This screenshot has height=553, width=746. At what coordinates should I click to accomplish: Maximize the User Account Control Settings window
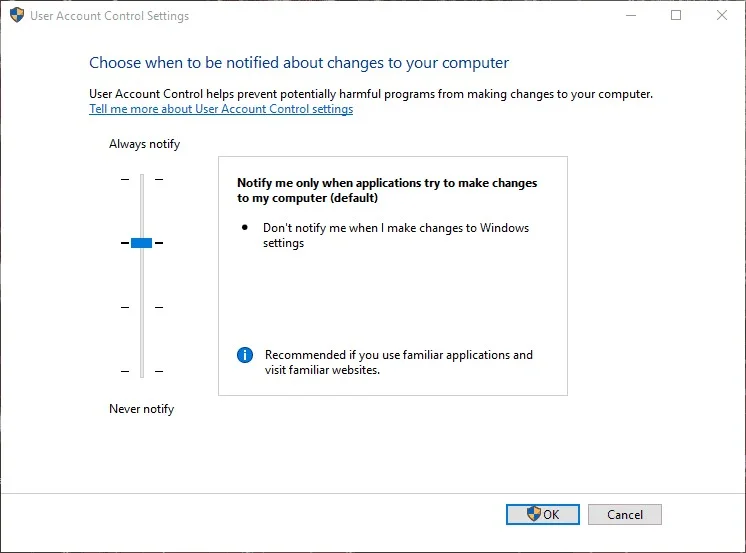click(676, 16)
